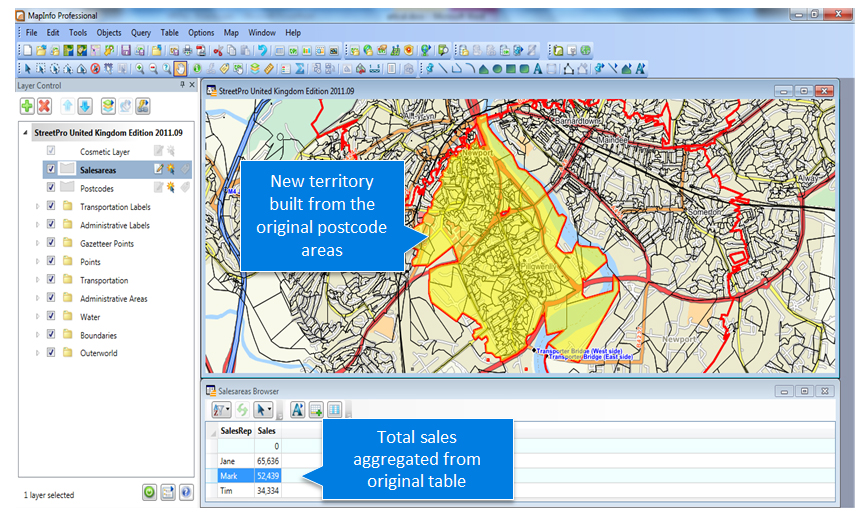Select the Line drawing tool

pyautogui.click(x=443, y=69)
